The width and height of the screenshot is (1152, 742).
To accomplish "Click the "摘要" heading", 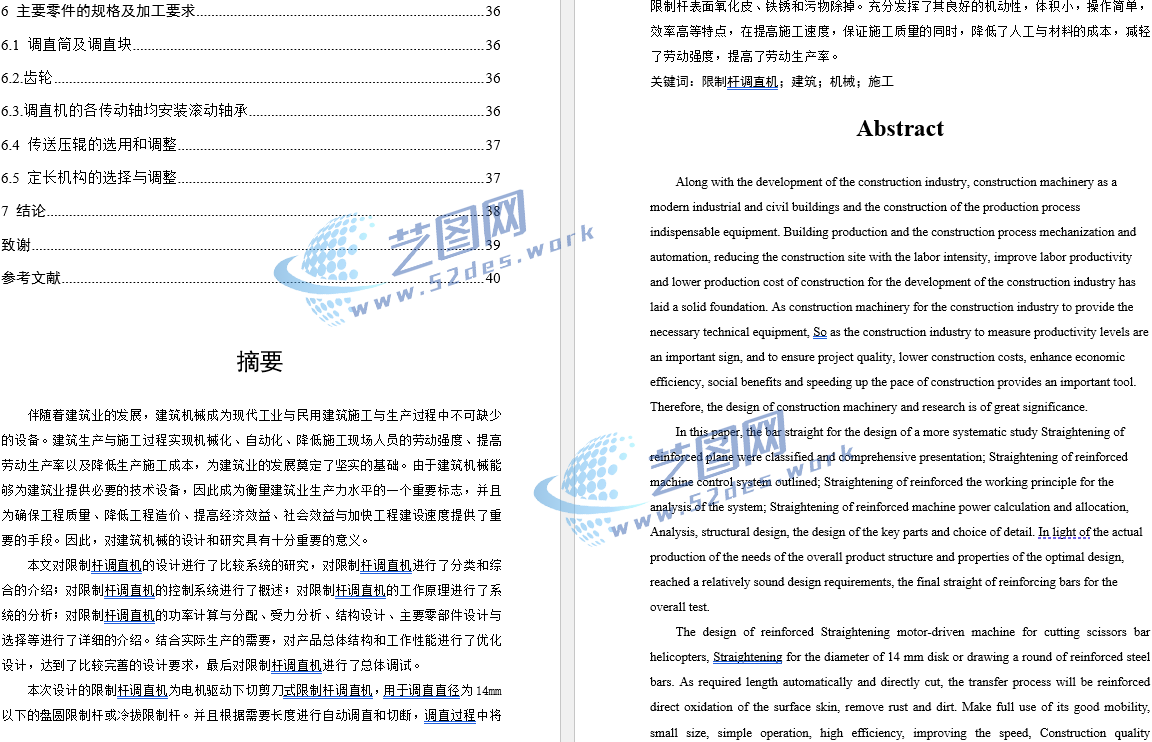I will (x=259, y=361).
